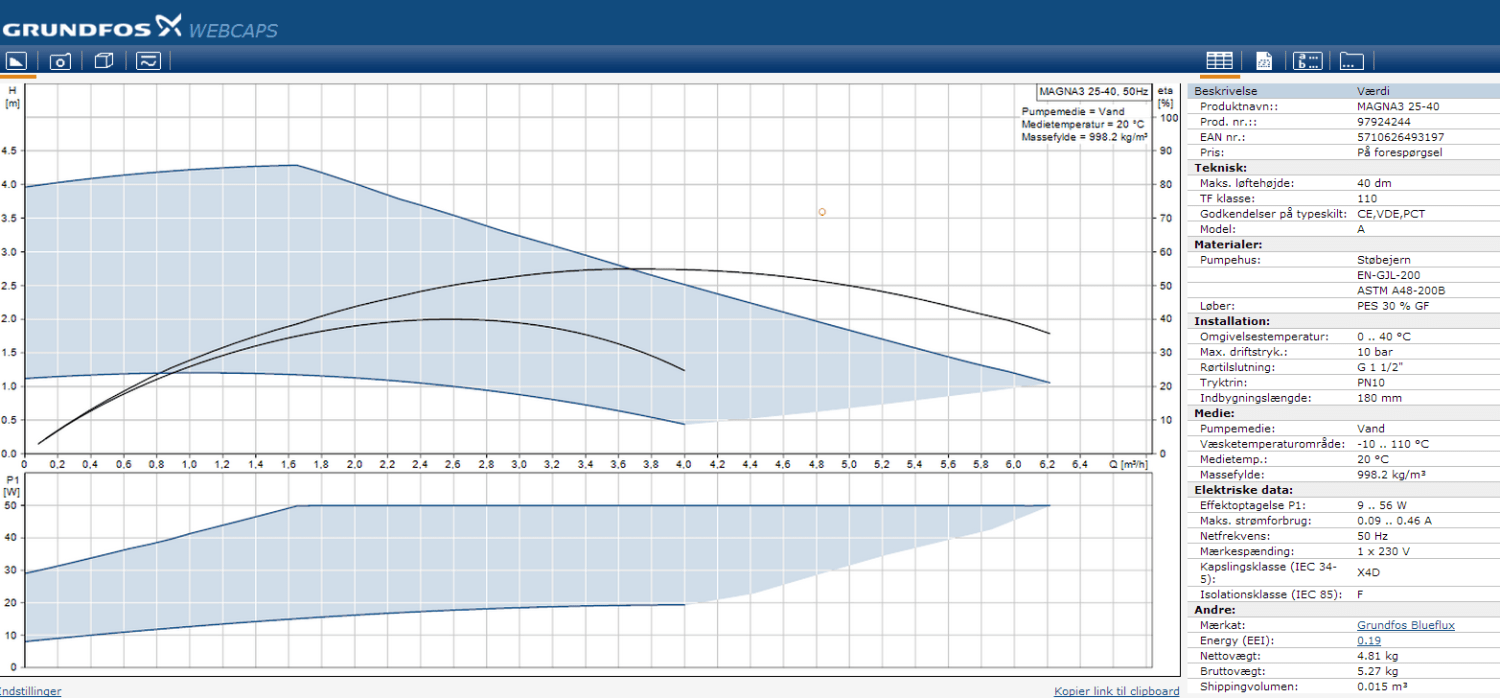Open the Energy EEI 0.19 link
The image size is (1500, 698).
point(1368,640)
